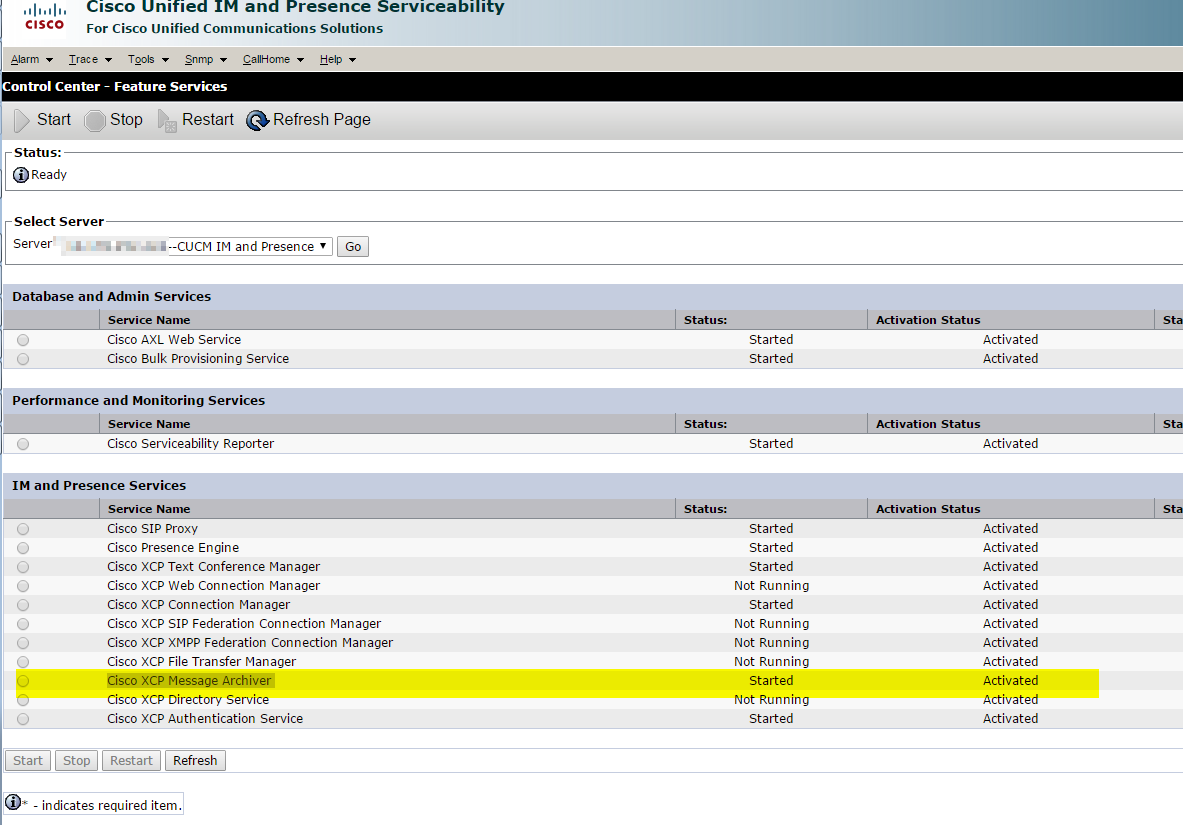
Task: Select Cisco XCP Text Conference Manager radio
Action: (23, 567)
